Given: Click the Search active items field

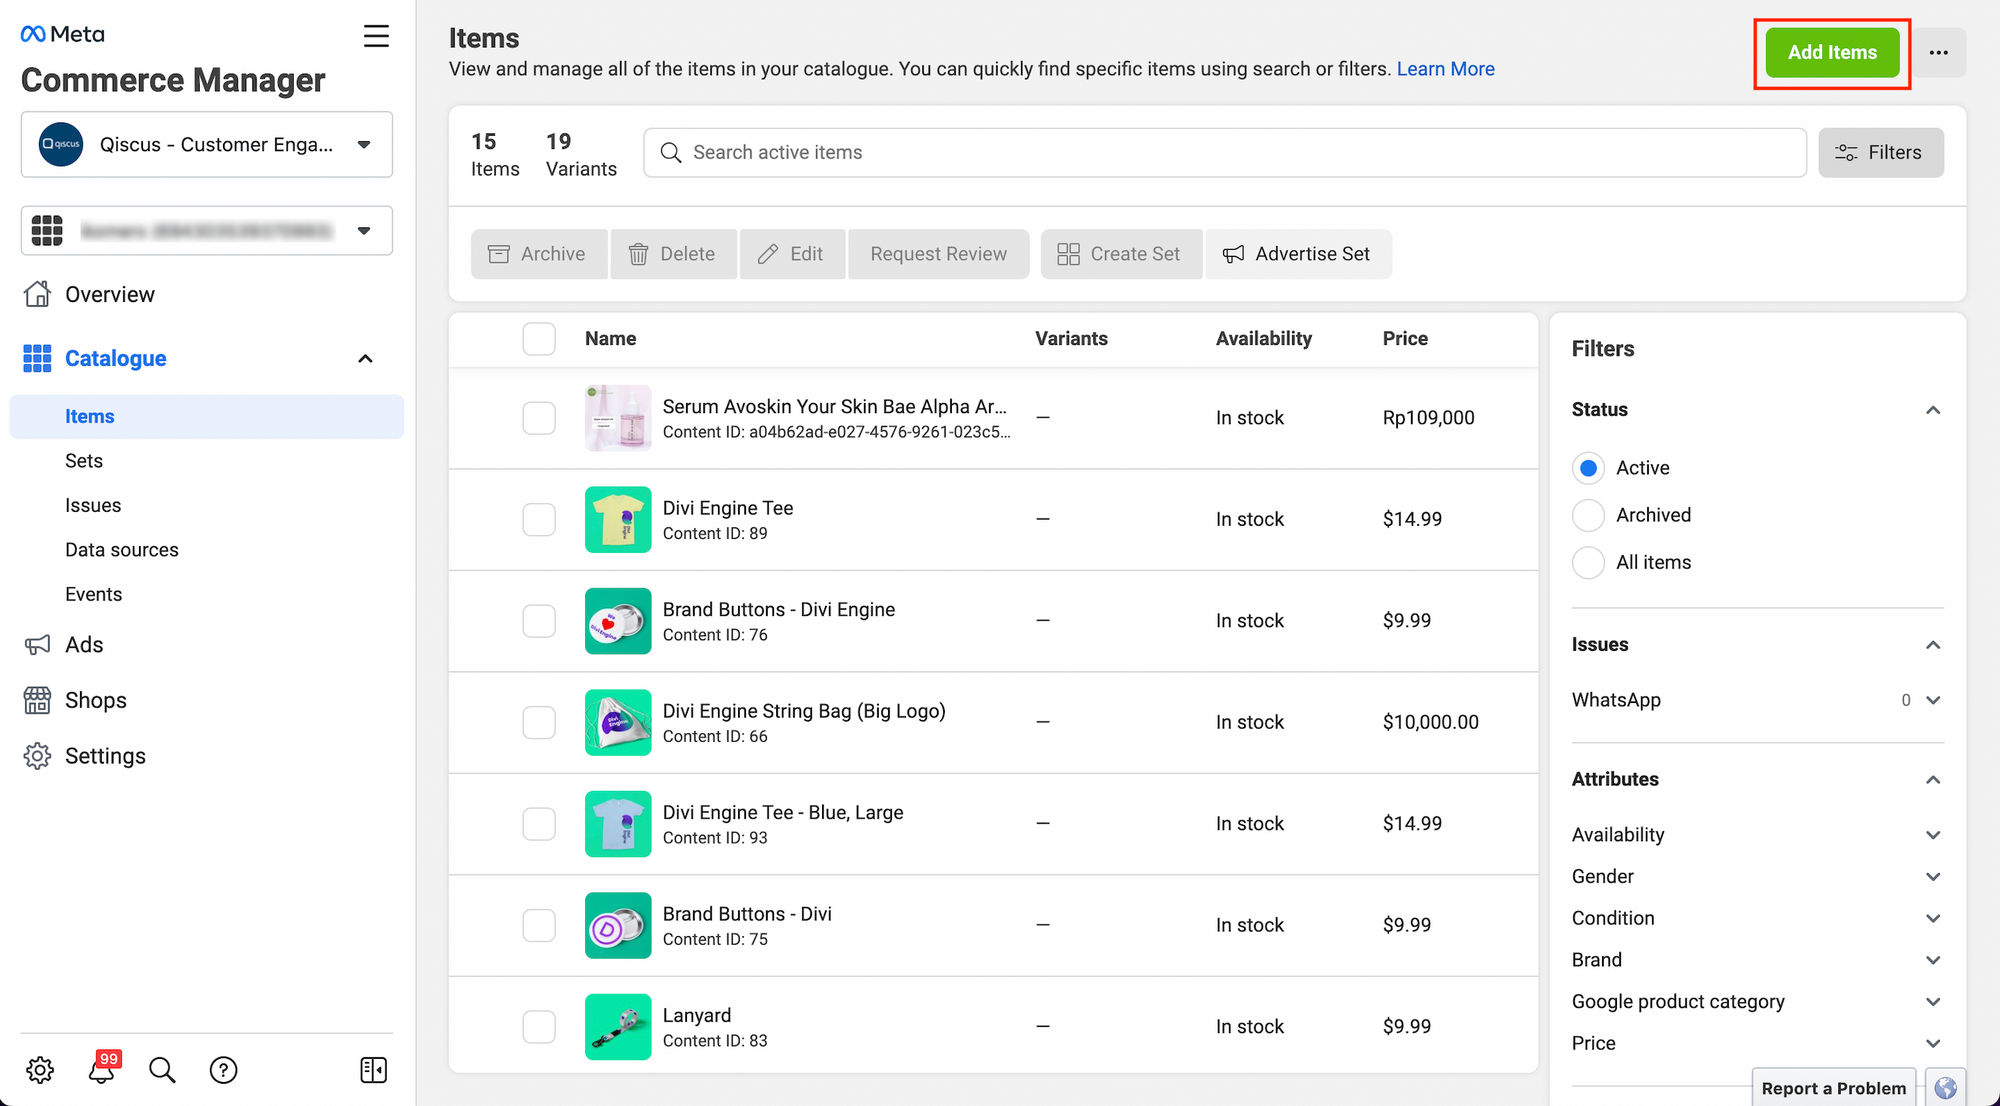Looking at the screenshot, I should (x=1224, y=153).
